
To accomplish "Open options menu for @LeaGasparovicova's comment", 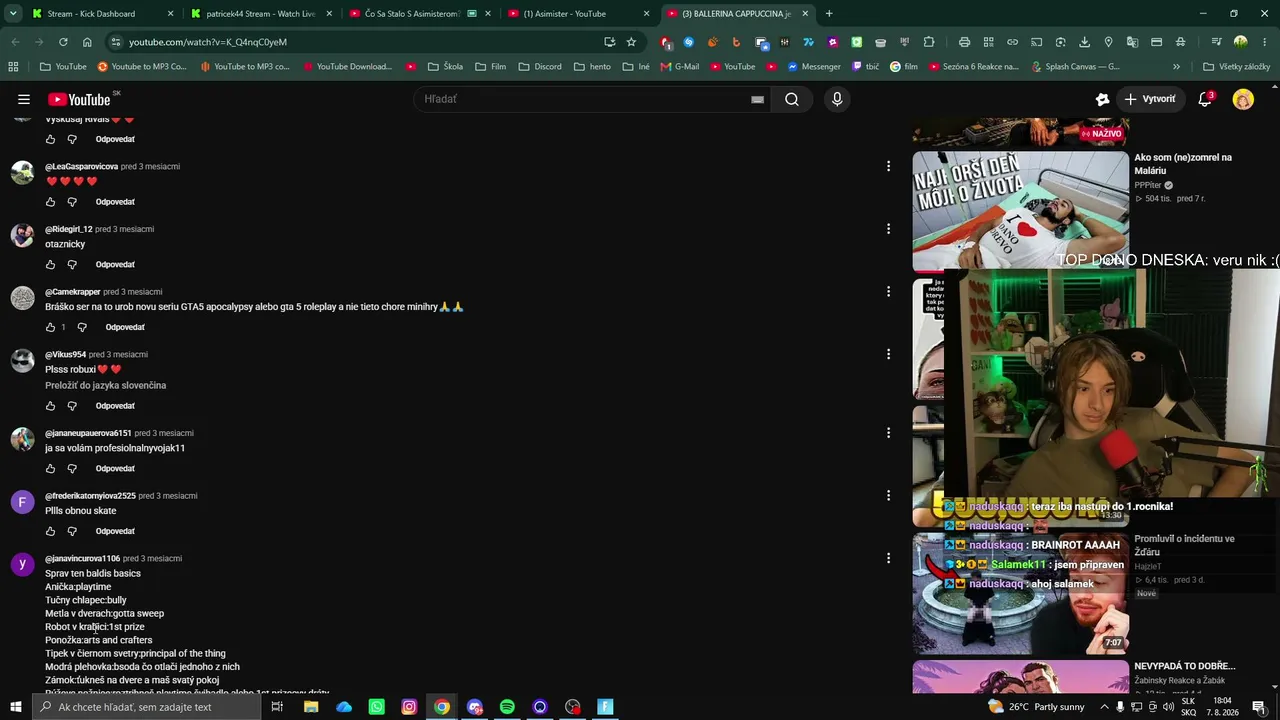I will (888, 166).
